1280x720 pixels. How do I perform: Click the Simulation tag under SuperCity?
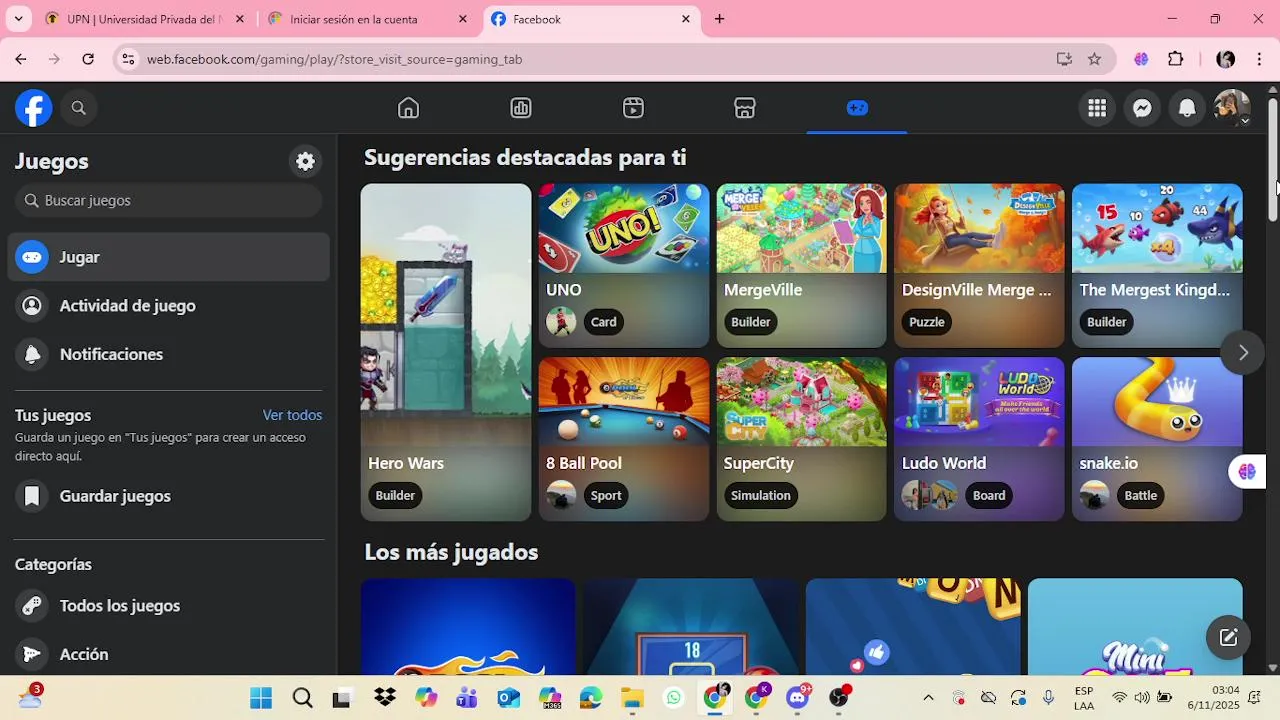[760, 495]
